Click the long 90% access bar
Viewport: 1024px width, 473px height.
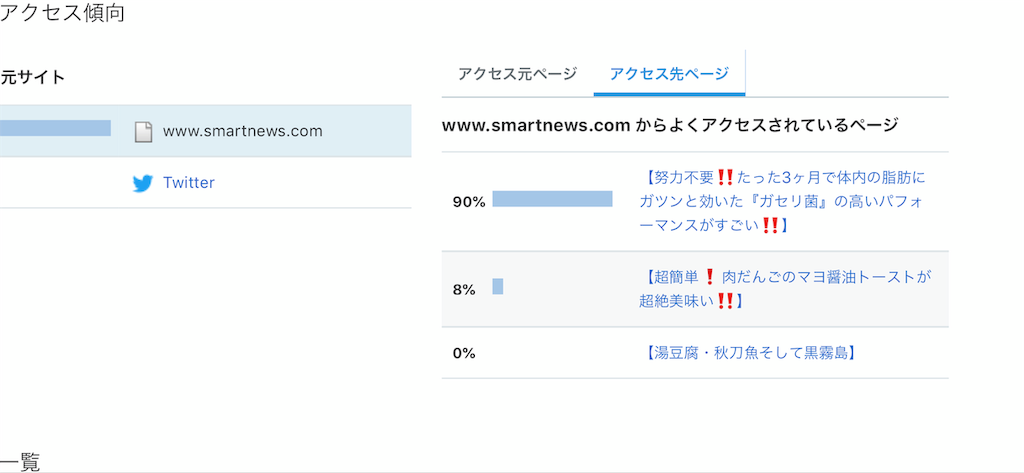tap(552, 199)
